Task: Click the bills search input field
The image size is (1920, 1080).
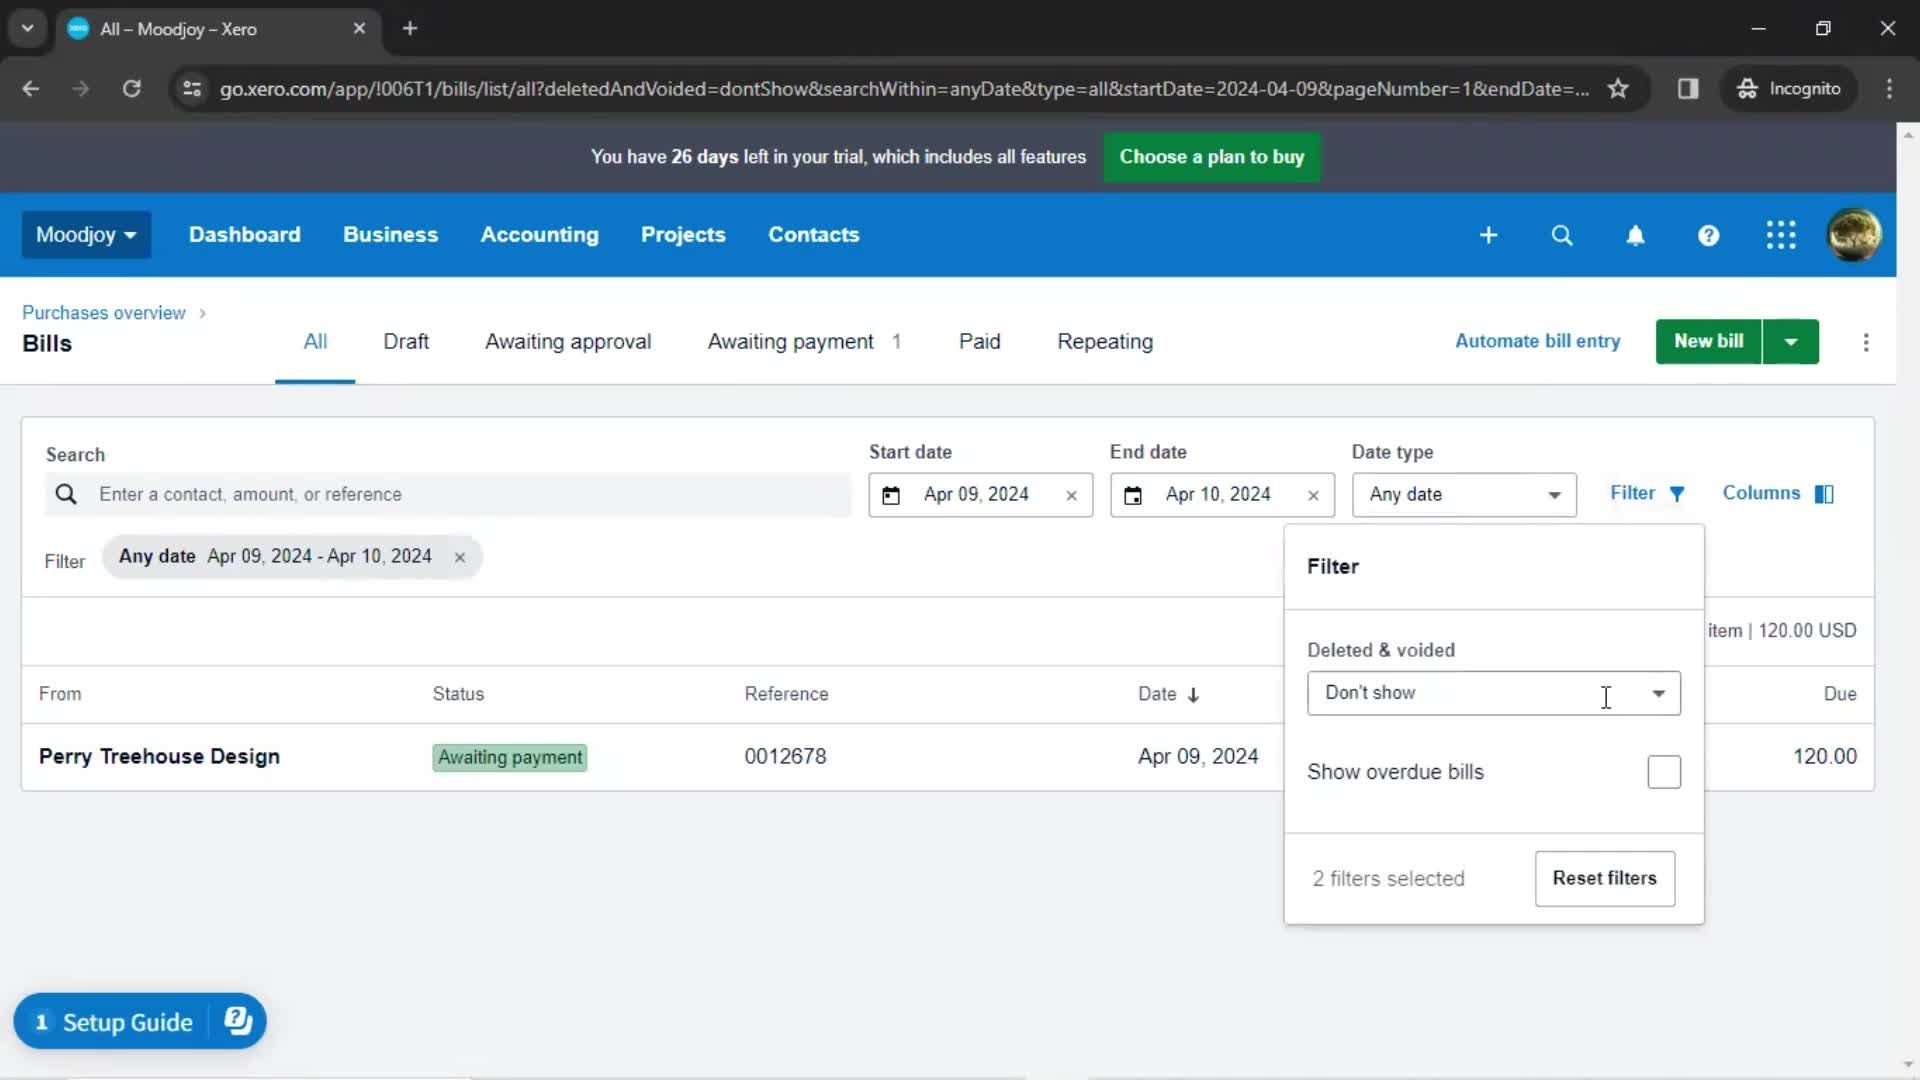Action: 448,495
